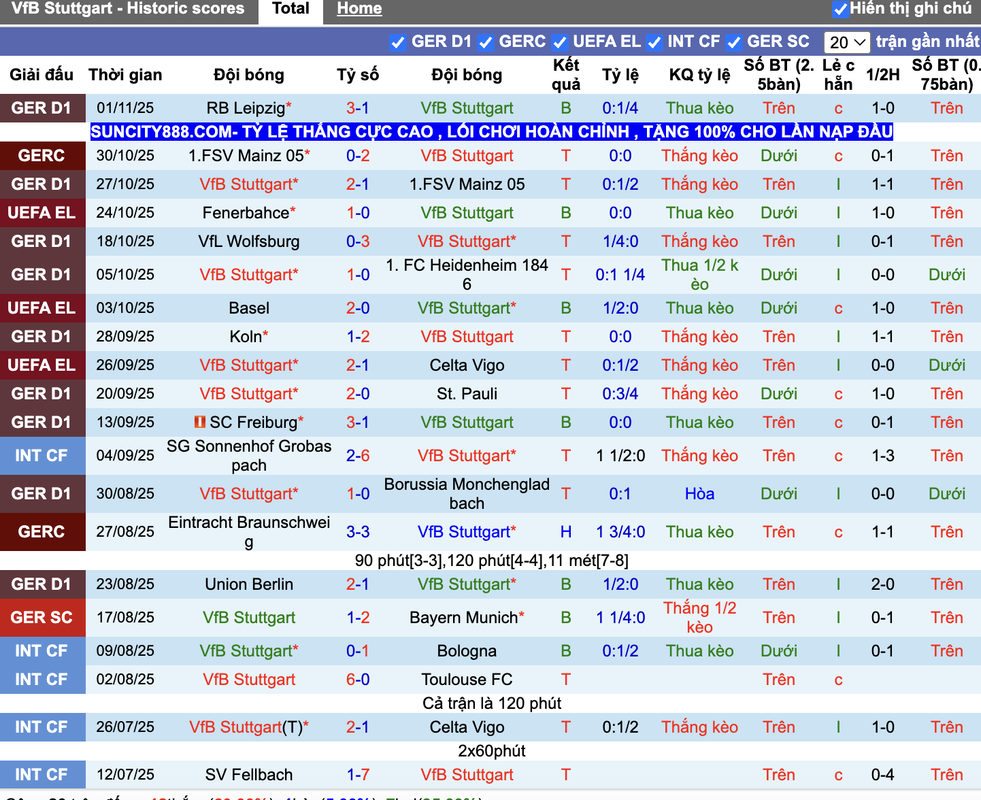981x800 pixels.
Task: Click the INT CF league label on 04/09/25
Action: click(x=42, y=455)
